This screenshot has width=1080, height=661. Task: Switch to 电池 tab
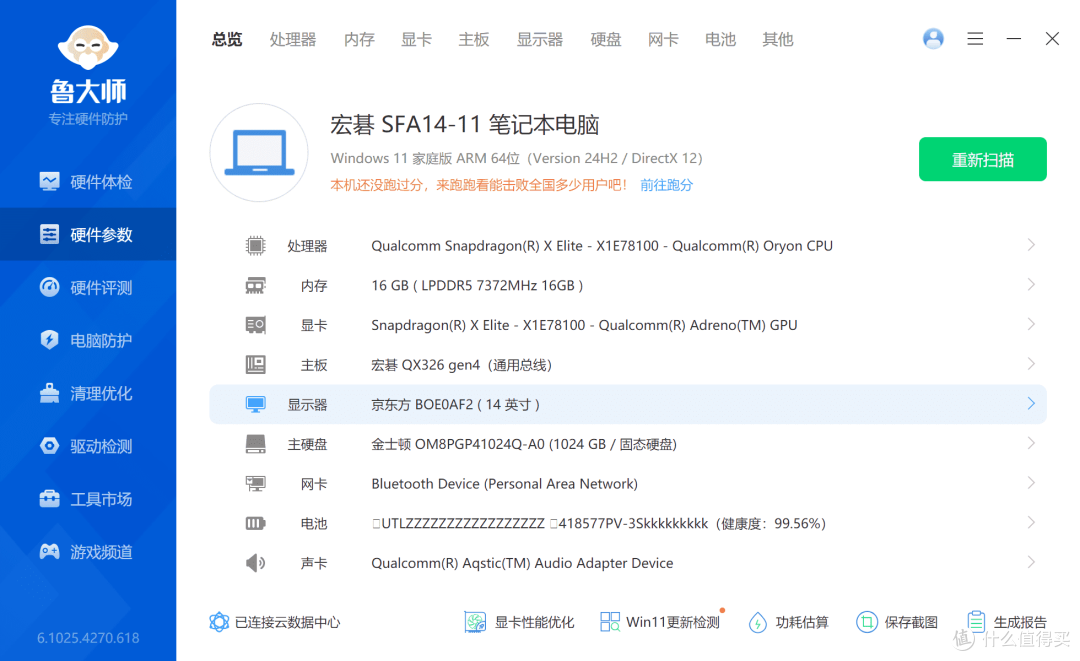tap(720, 39)
